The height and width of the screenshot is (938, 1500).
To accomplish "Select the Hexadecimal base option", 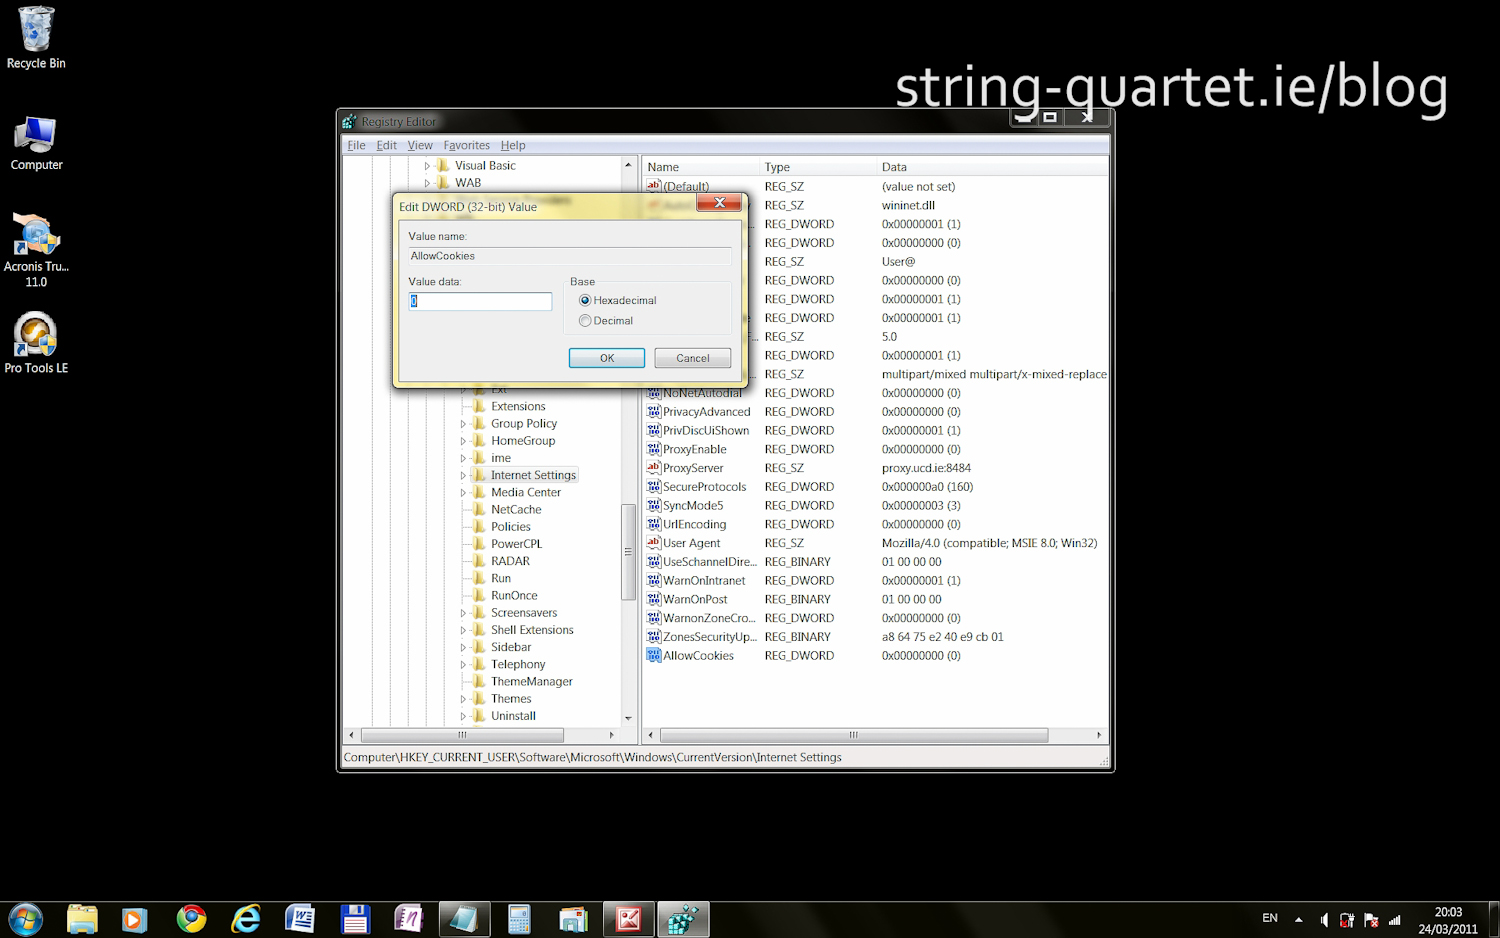I will coord(617,300).
